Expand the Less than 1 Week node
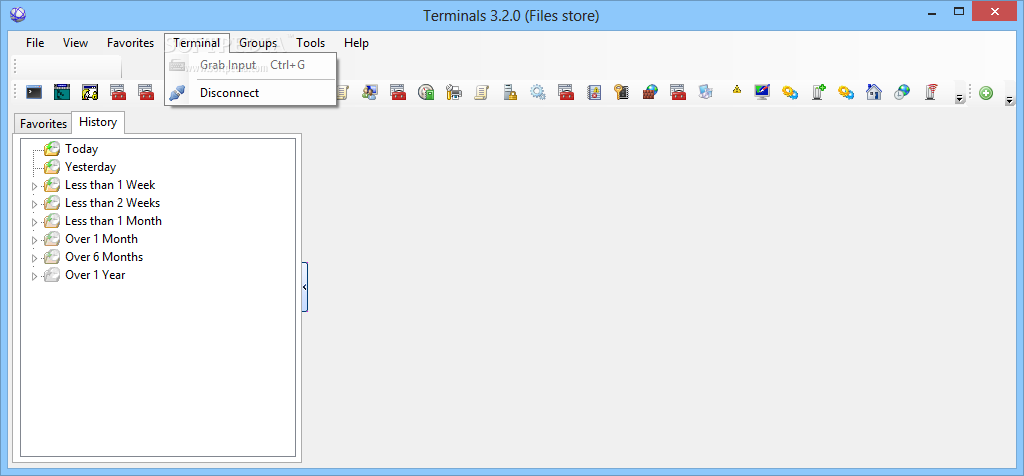 tap(35, 187)
